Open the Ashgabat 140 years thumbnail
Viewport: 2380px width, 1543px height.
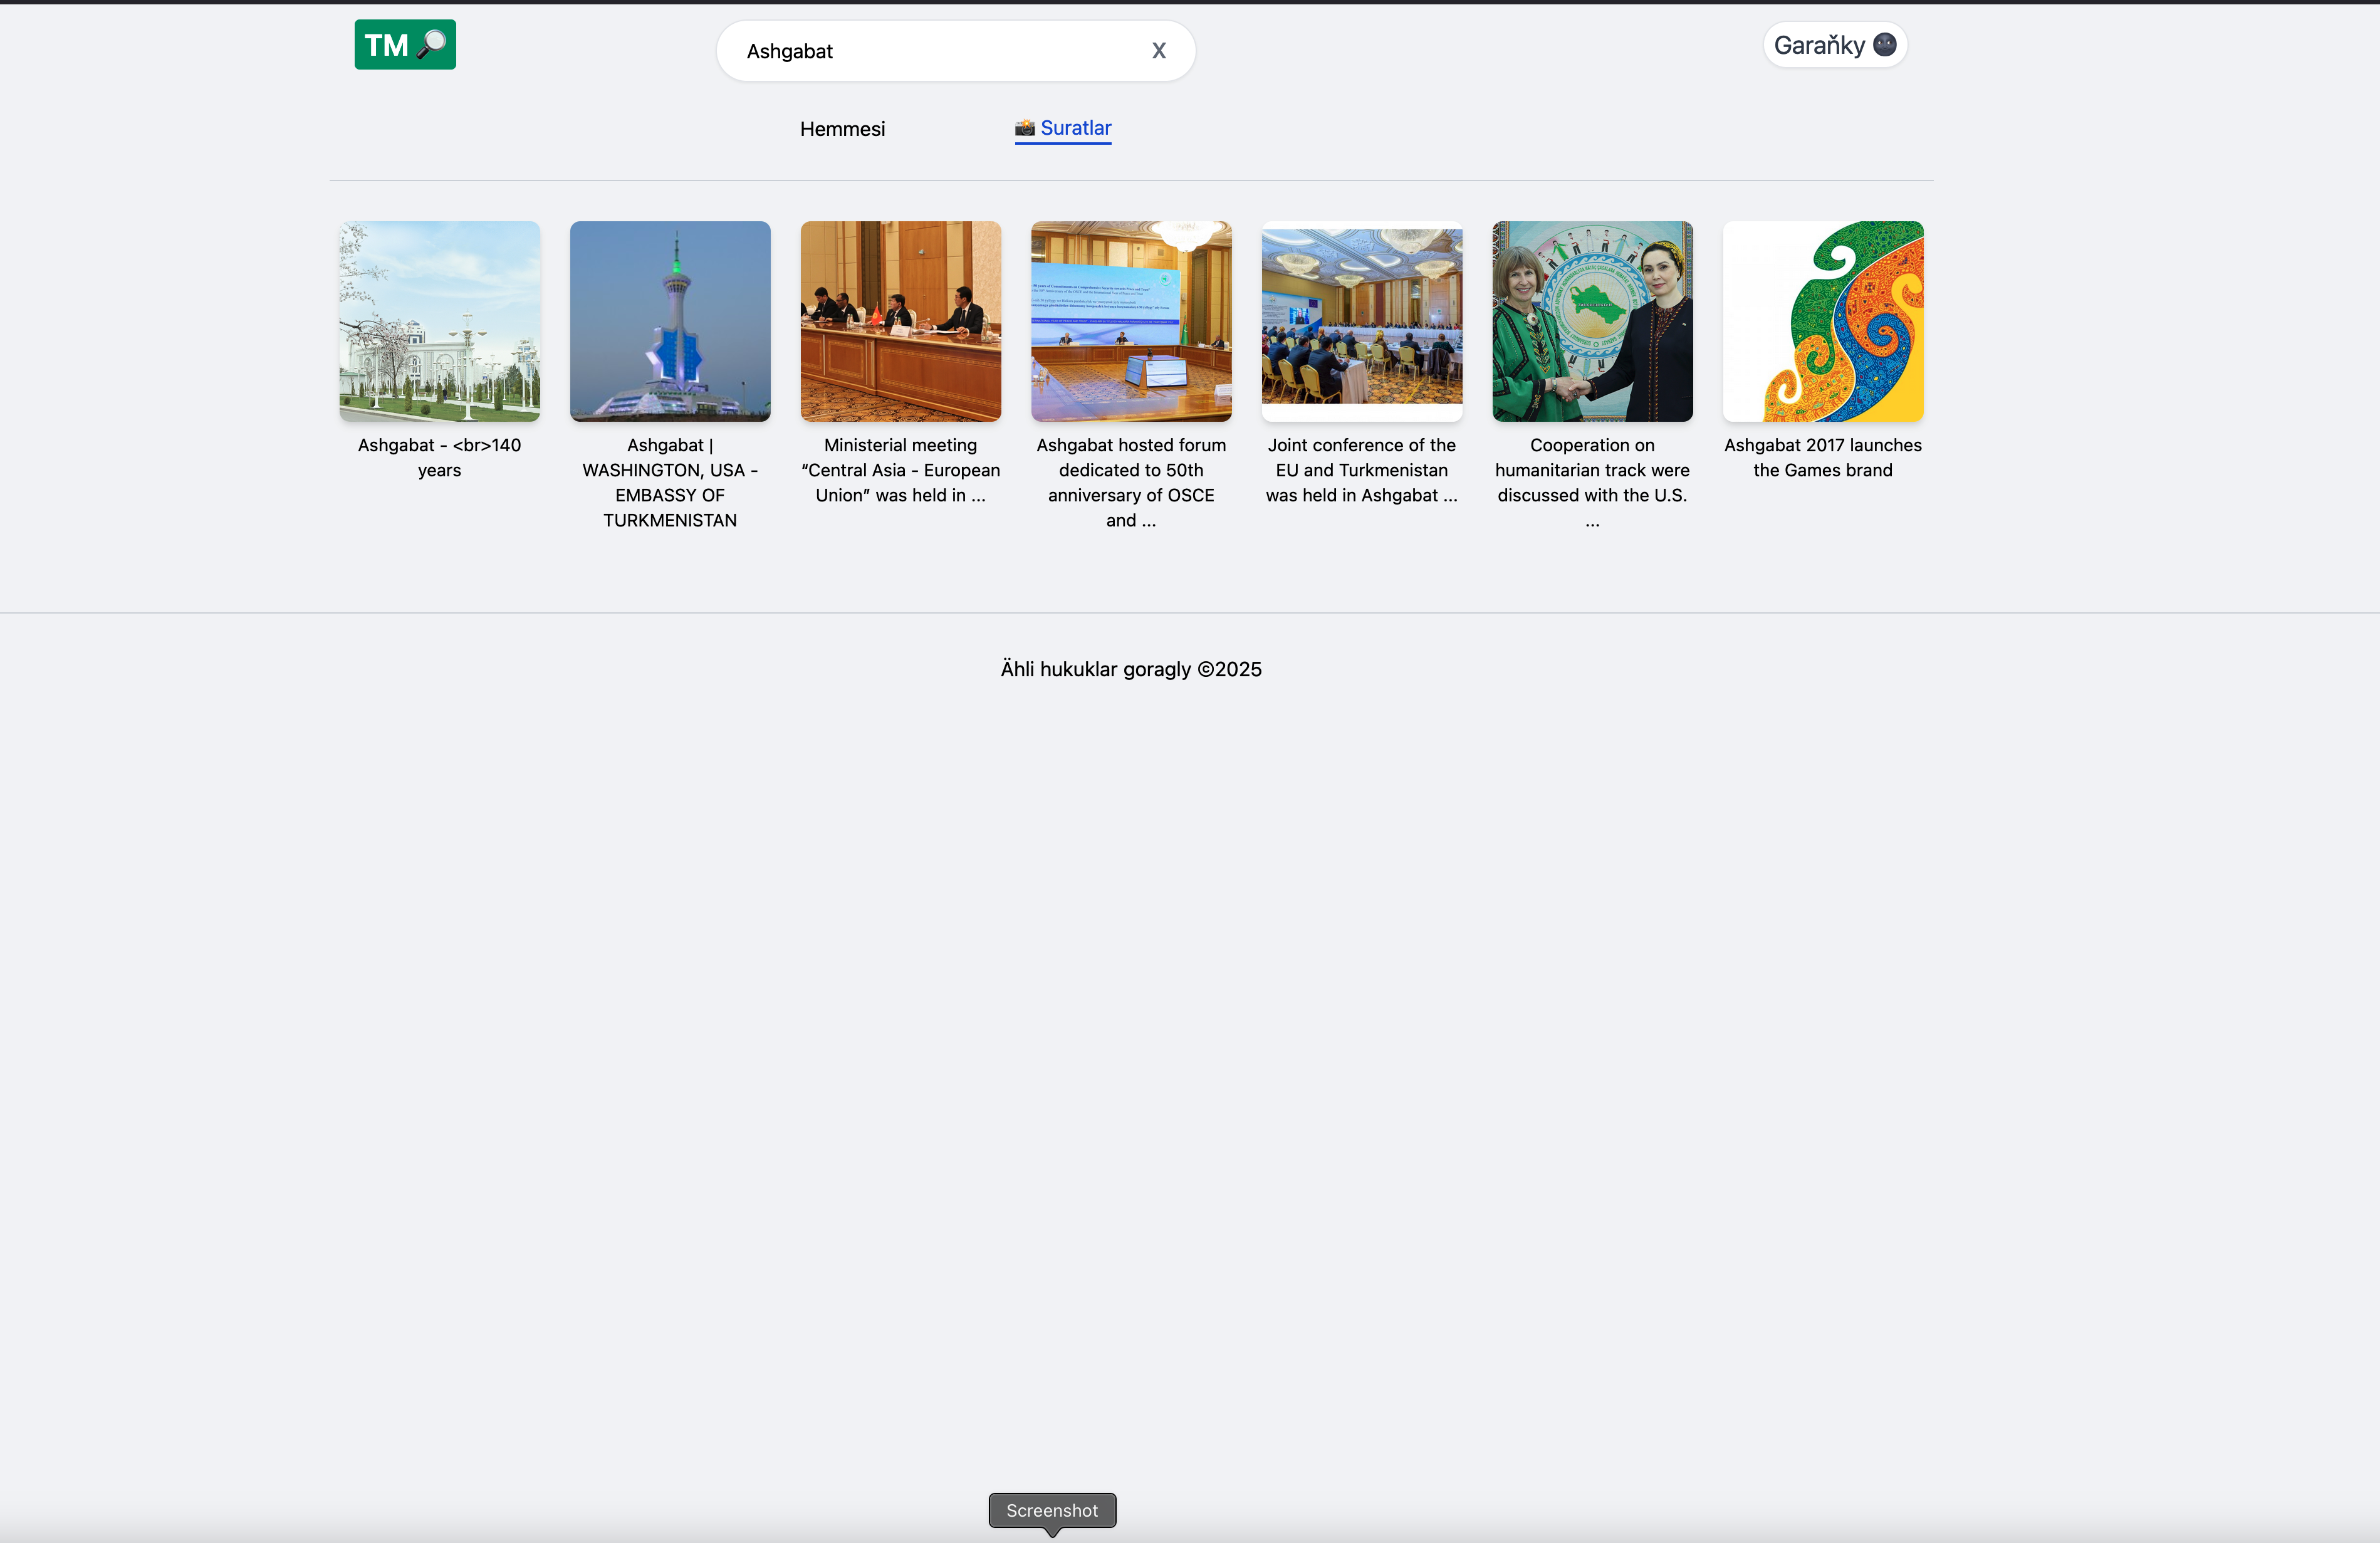point(440,321)
